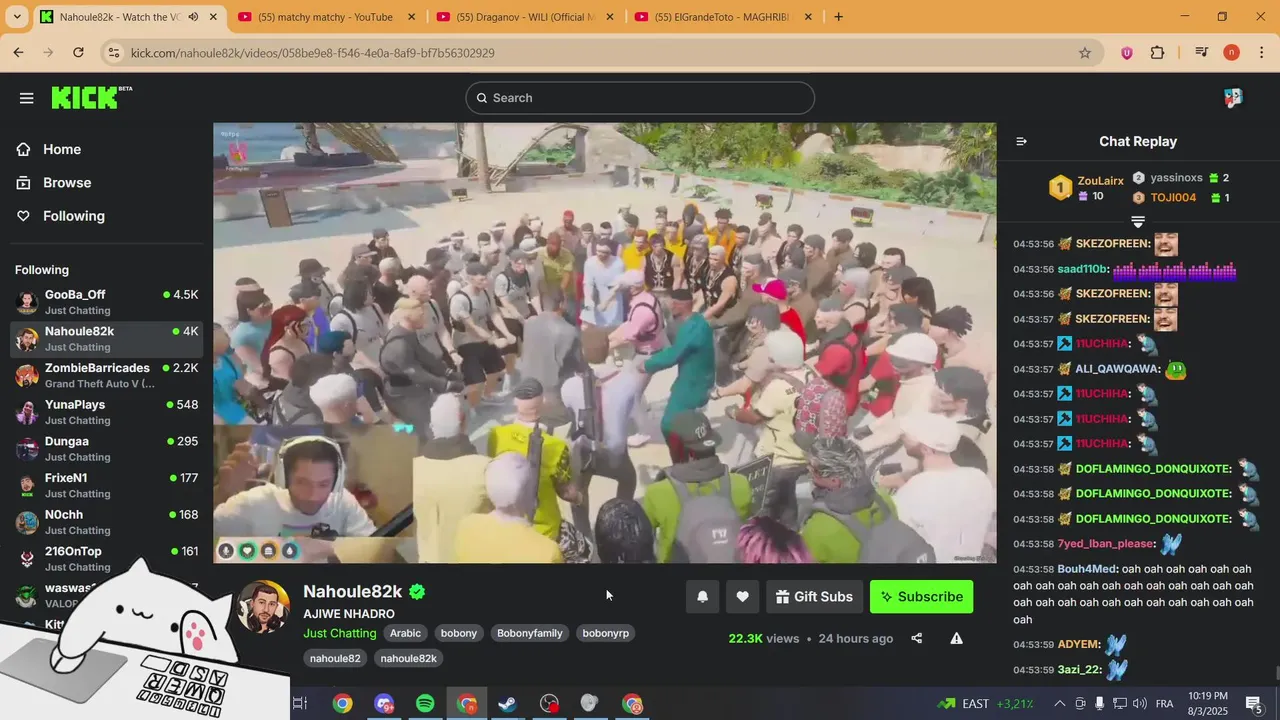Select the Arabic tag

405,633
